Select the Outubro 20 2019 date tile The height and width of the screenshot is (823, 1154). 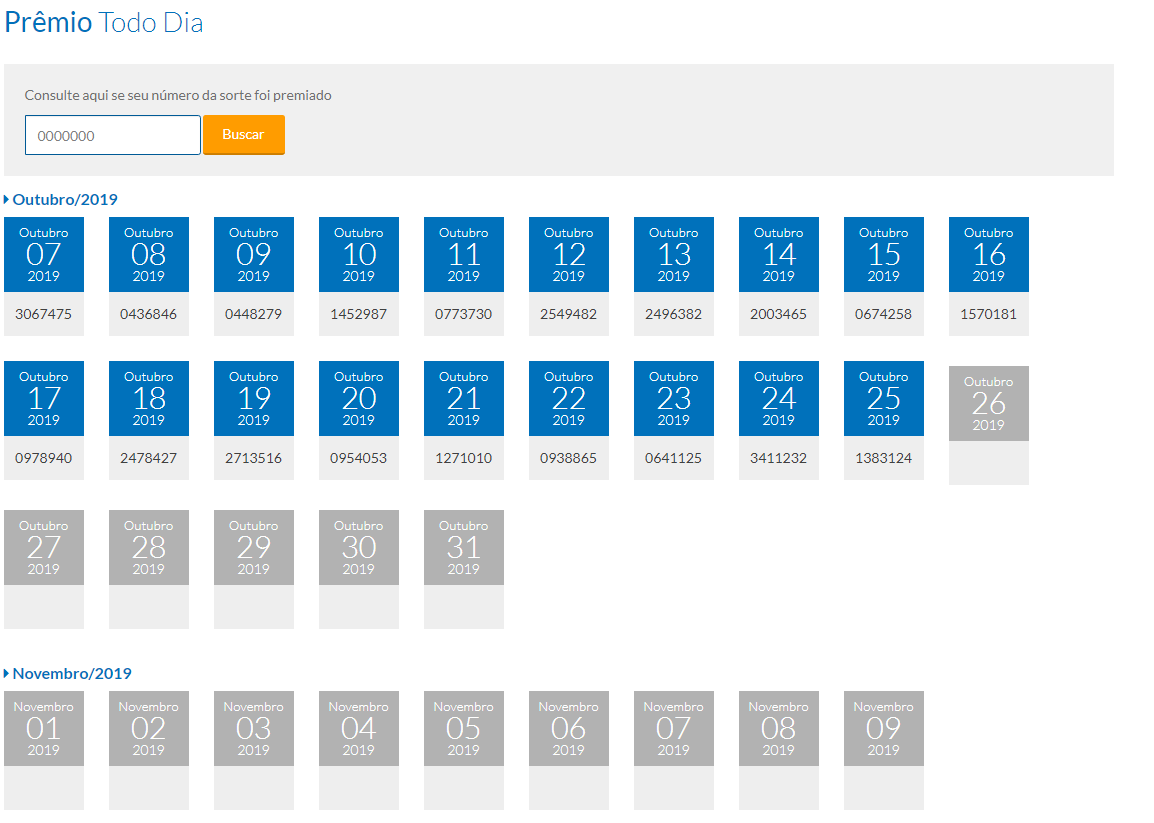(359, 399)
